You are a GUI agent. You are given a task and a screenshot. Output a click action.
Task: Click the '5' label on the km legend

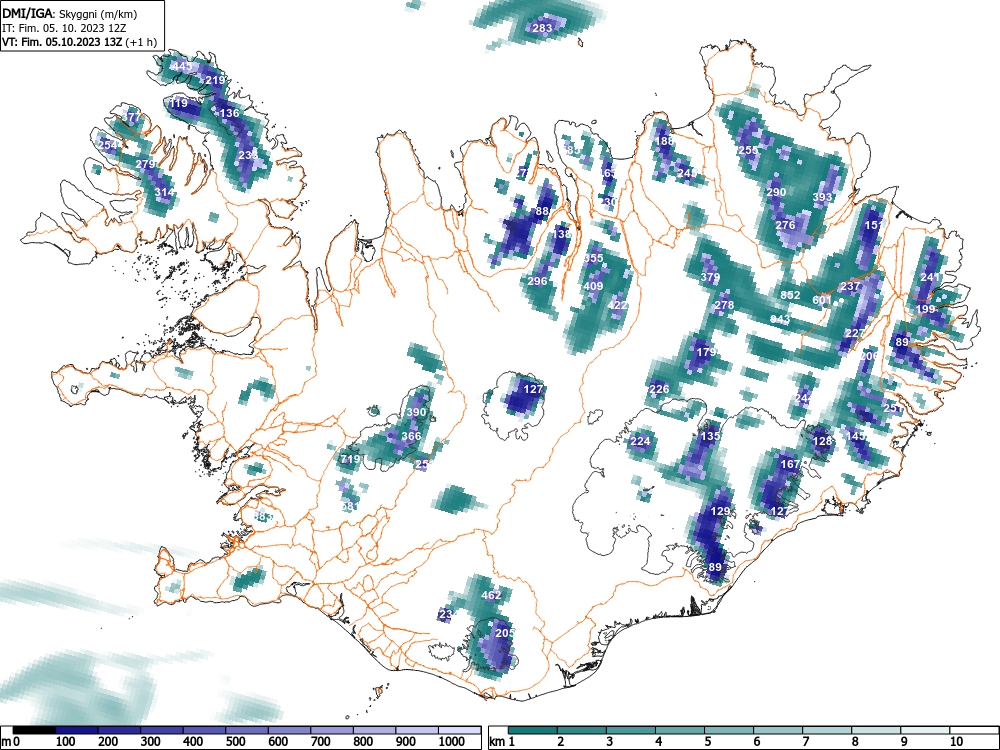pos(707,742)
